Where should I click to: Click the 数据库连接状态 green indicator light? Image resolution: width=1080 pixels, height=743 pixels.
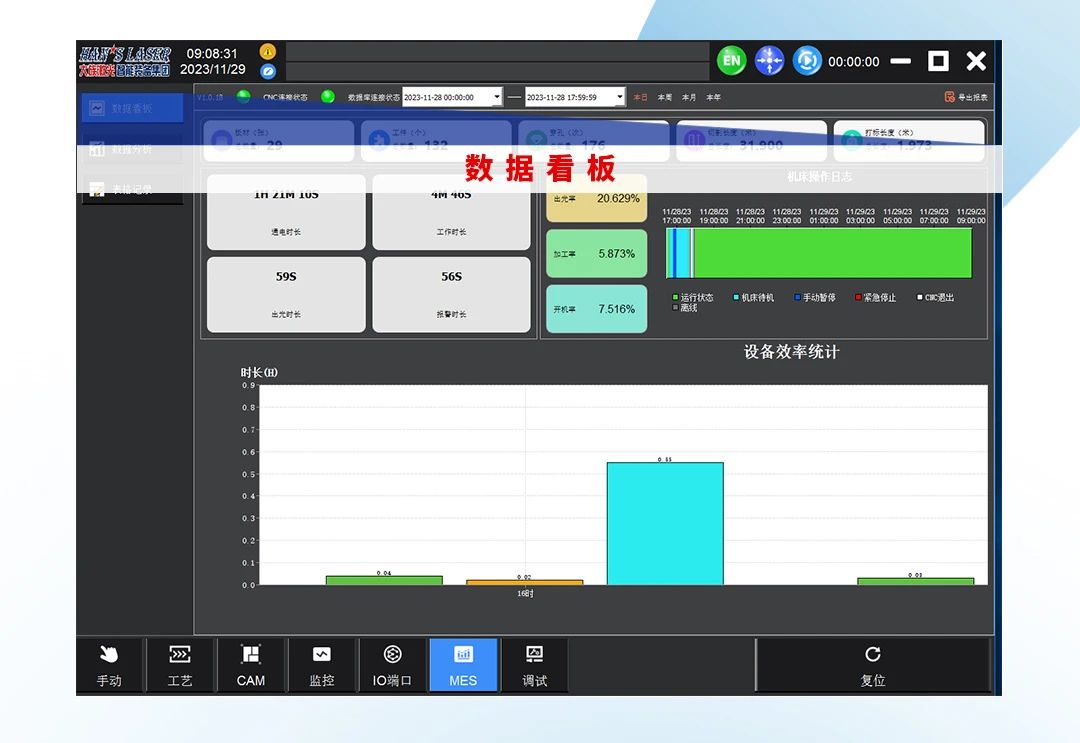click(x=329, y=97)
